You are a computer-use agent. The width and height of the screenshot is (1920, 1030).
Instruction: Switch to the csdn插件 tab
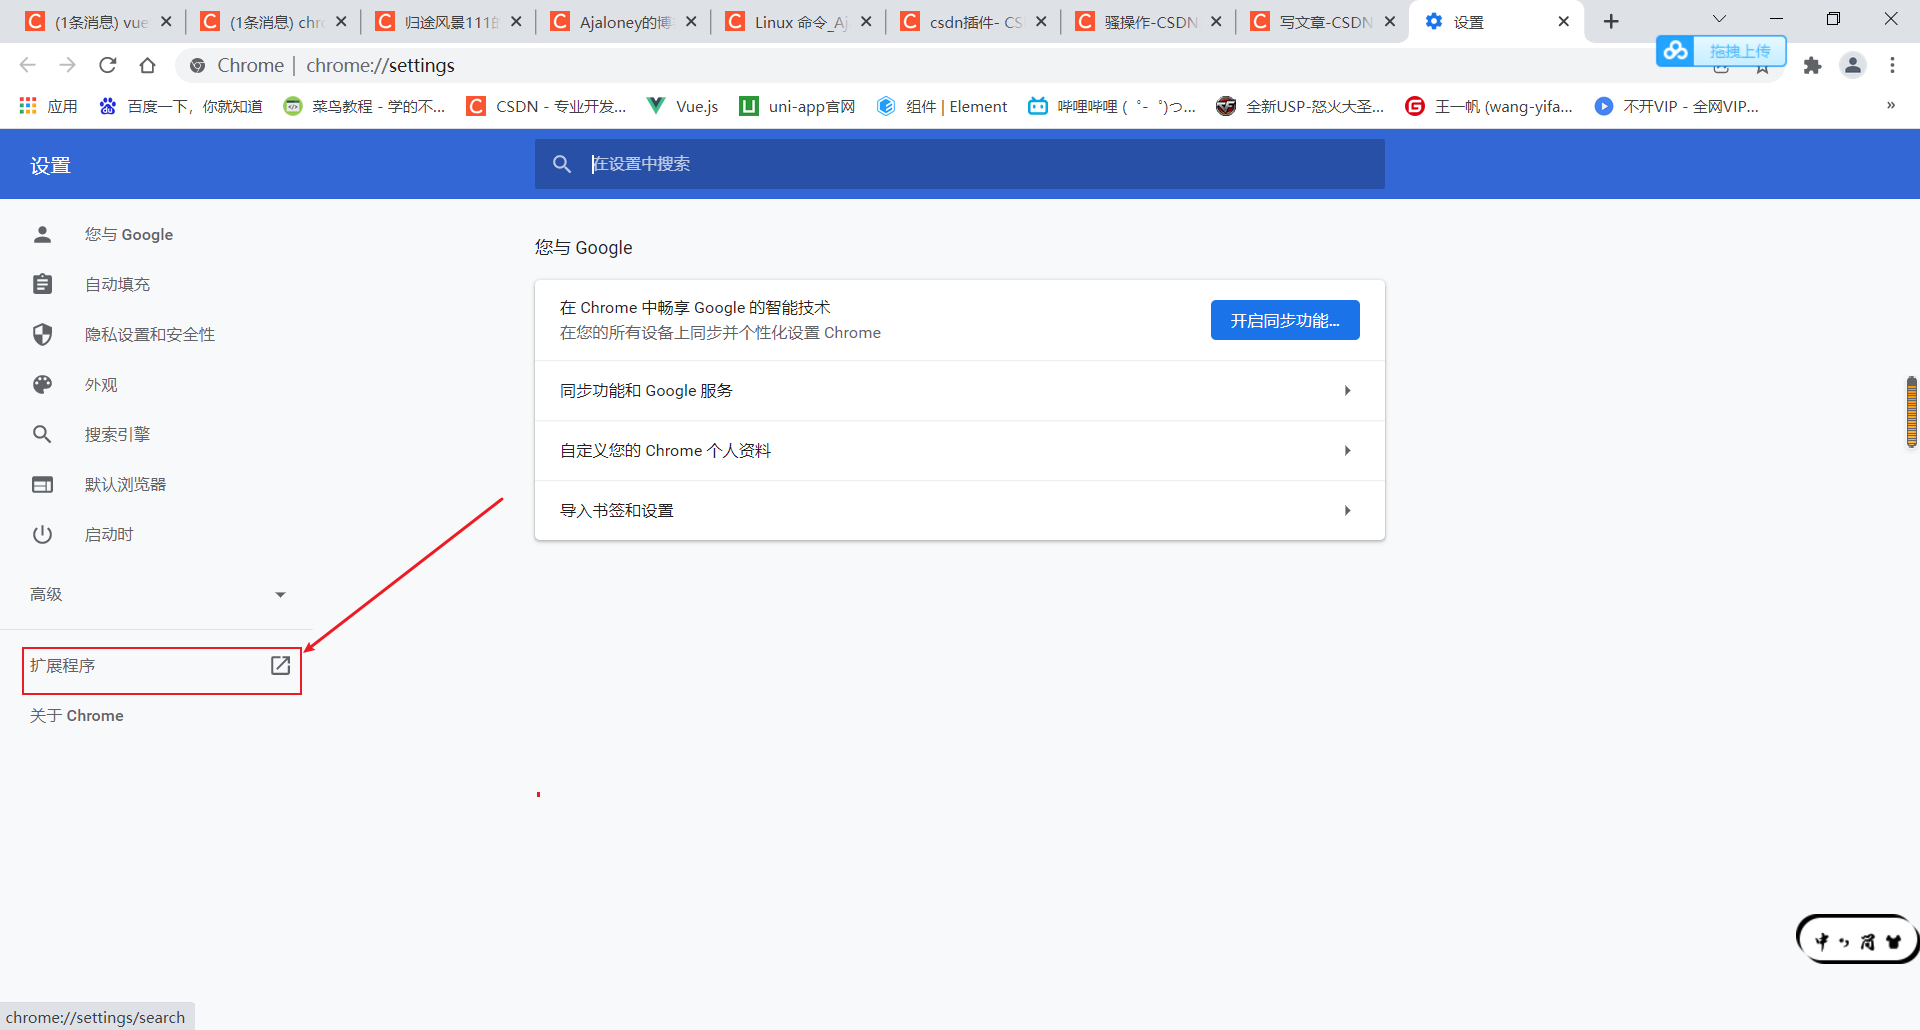coord(972,22)
